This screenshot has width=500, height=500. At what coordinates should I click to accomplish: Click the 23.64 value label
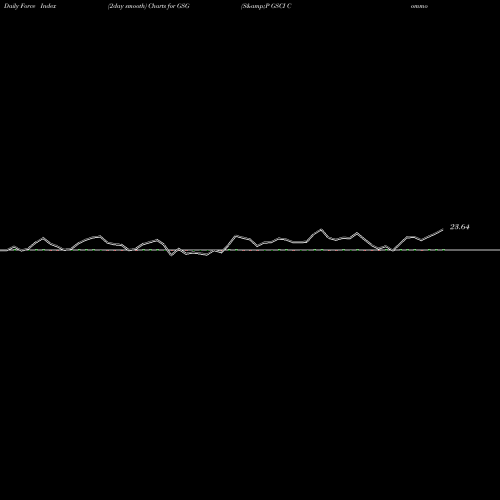click(460, 227)
